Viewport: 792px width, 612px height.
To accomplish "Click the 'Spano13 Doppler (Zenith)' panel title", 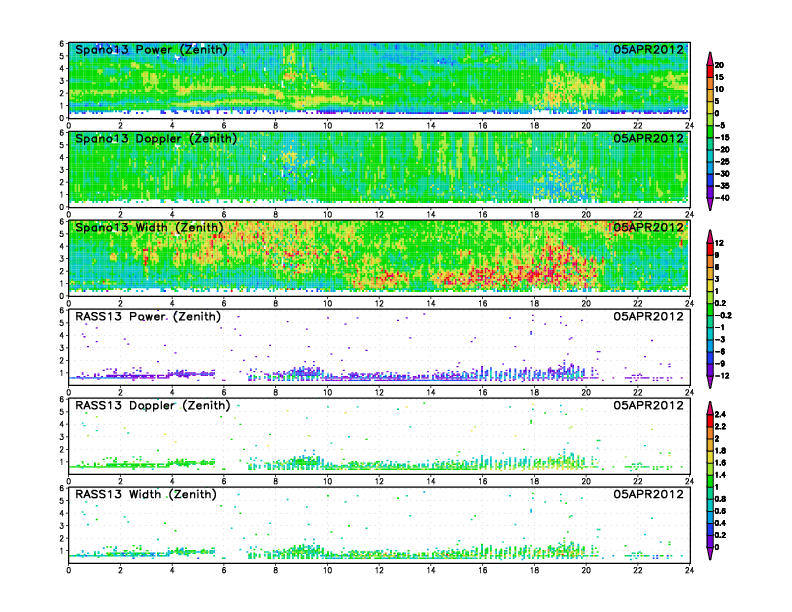I will click(156, 139).
